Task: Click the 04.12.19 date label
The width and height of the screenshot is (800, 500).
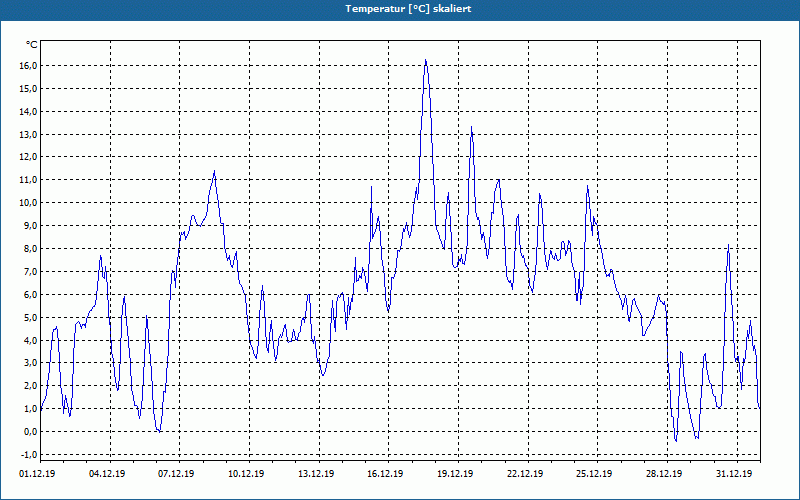Action: [107, 474]
